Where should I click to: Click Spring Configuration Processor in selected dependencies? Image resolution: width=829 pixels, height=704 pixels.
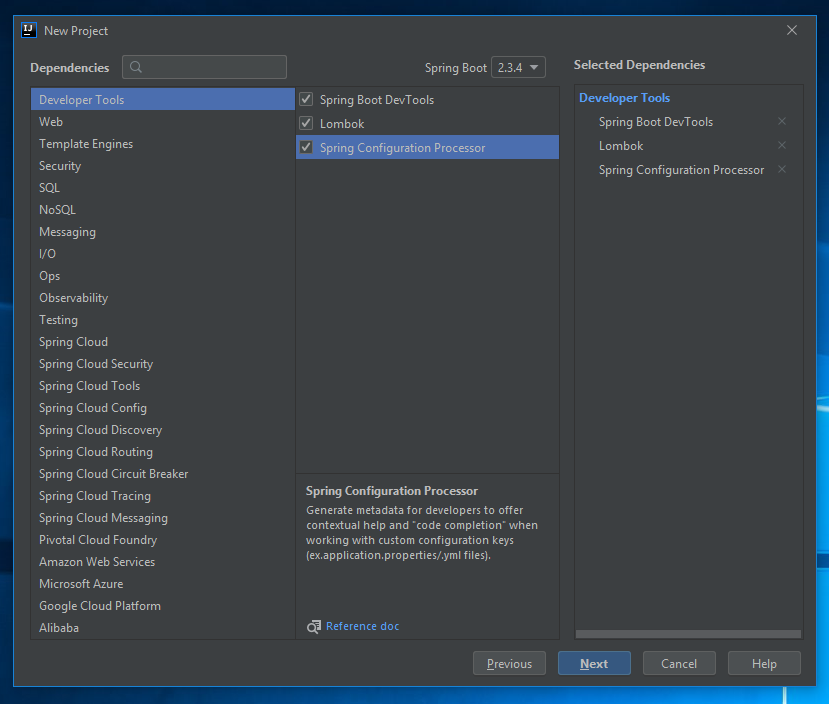(x=681, y=170)
